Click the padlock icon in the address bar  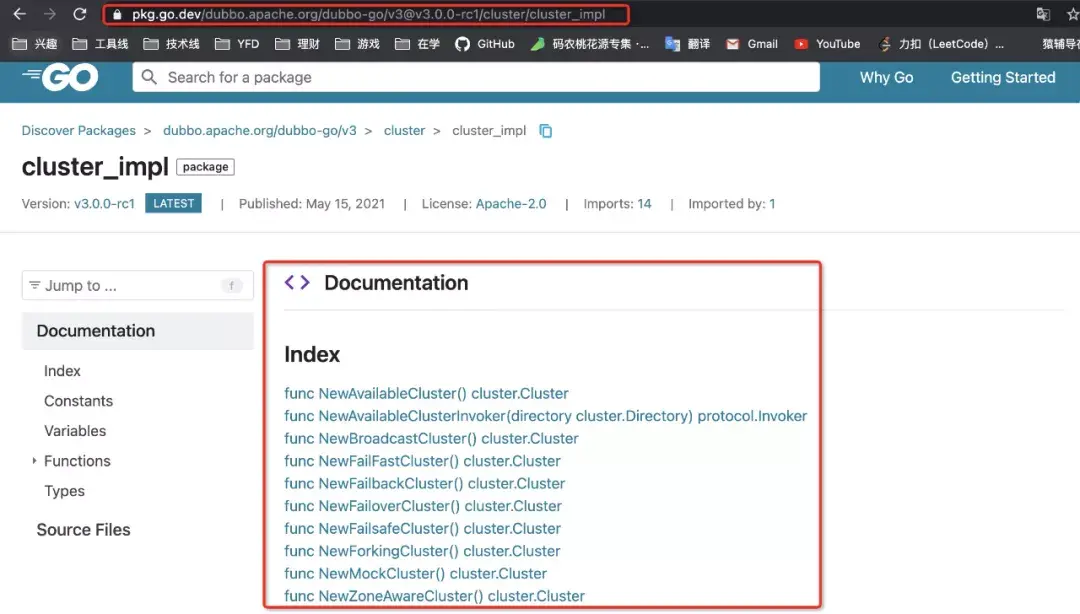click(117, 14)
